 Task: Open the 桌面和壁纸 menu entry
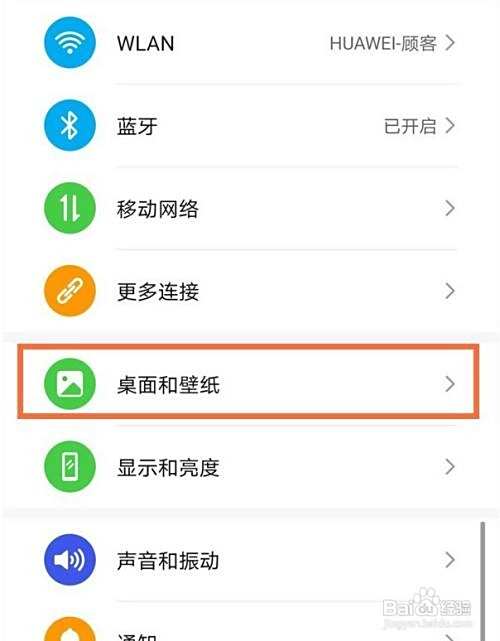(248, 382)
